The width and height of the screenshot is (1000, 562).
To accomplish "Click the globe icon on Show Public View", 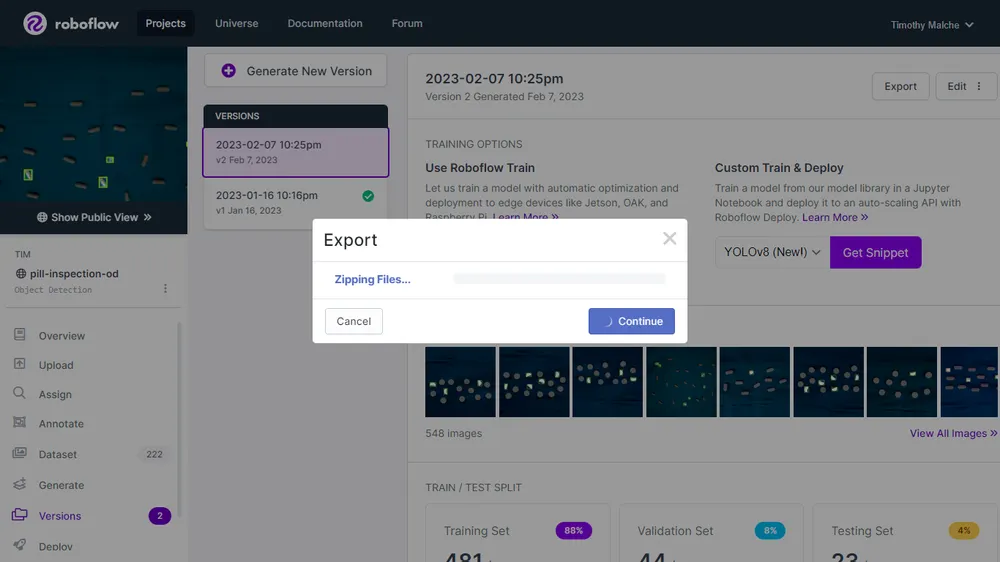I will pos(42,217).
